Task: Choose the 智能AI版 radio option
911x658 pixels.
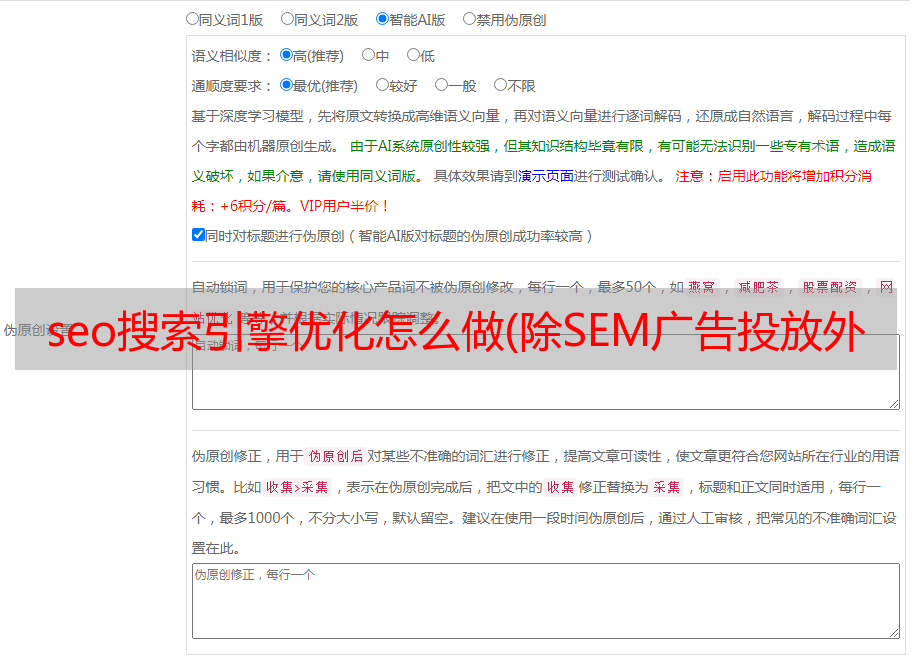Action: click(x=382, y=19)
